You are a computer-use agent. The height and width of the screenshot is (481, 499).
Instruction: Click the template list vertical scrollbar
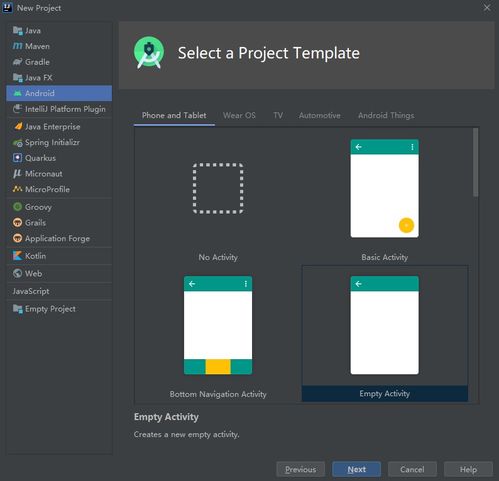click(x=475, y=163)
